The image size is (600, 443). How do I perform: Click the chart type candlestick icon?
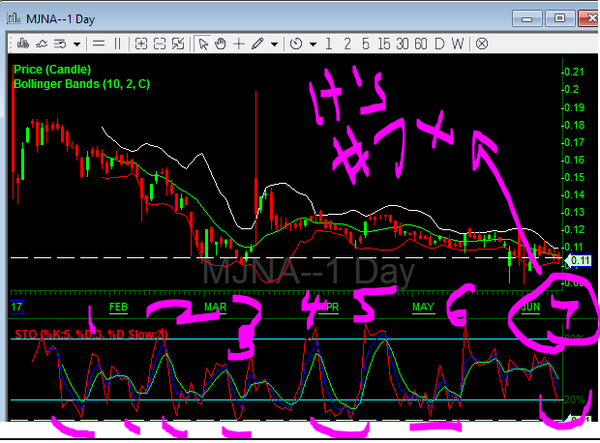[20, 44]
